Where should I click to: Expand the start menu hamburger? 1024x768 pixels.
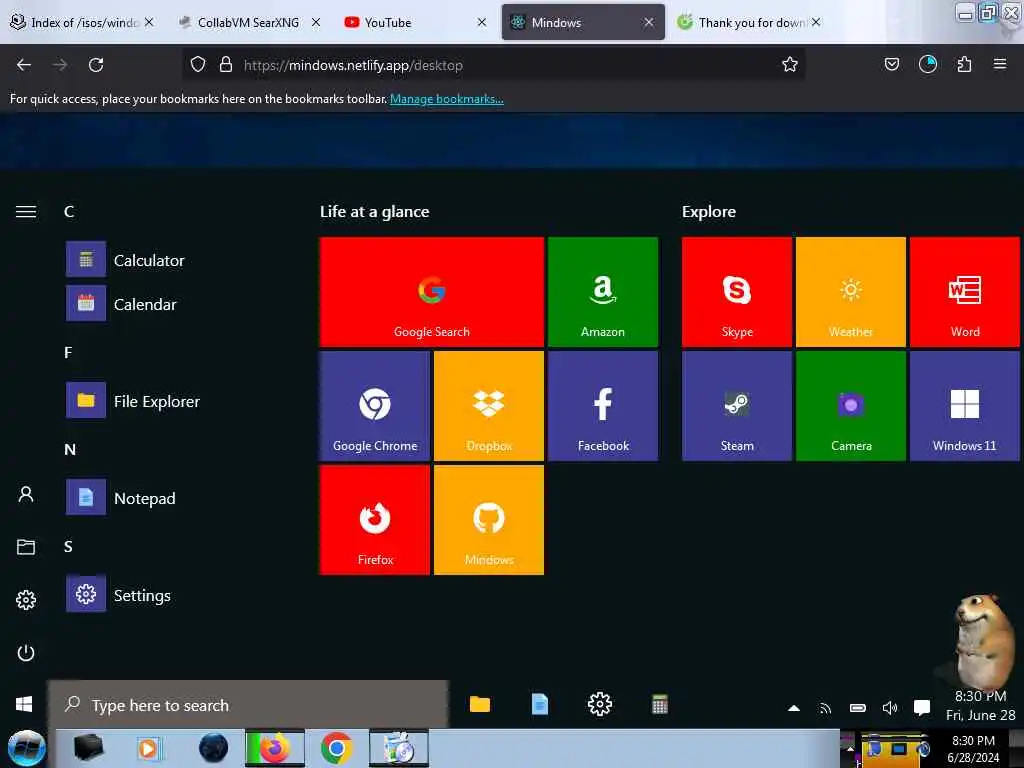pyautogui.click(x=26, y=212)
